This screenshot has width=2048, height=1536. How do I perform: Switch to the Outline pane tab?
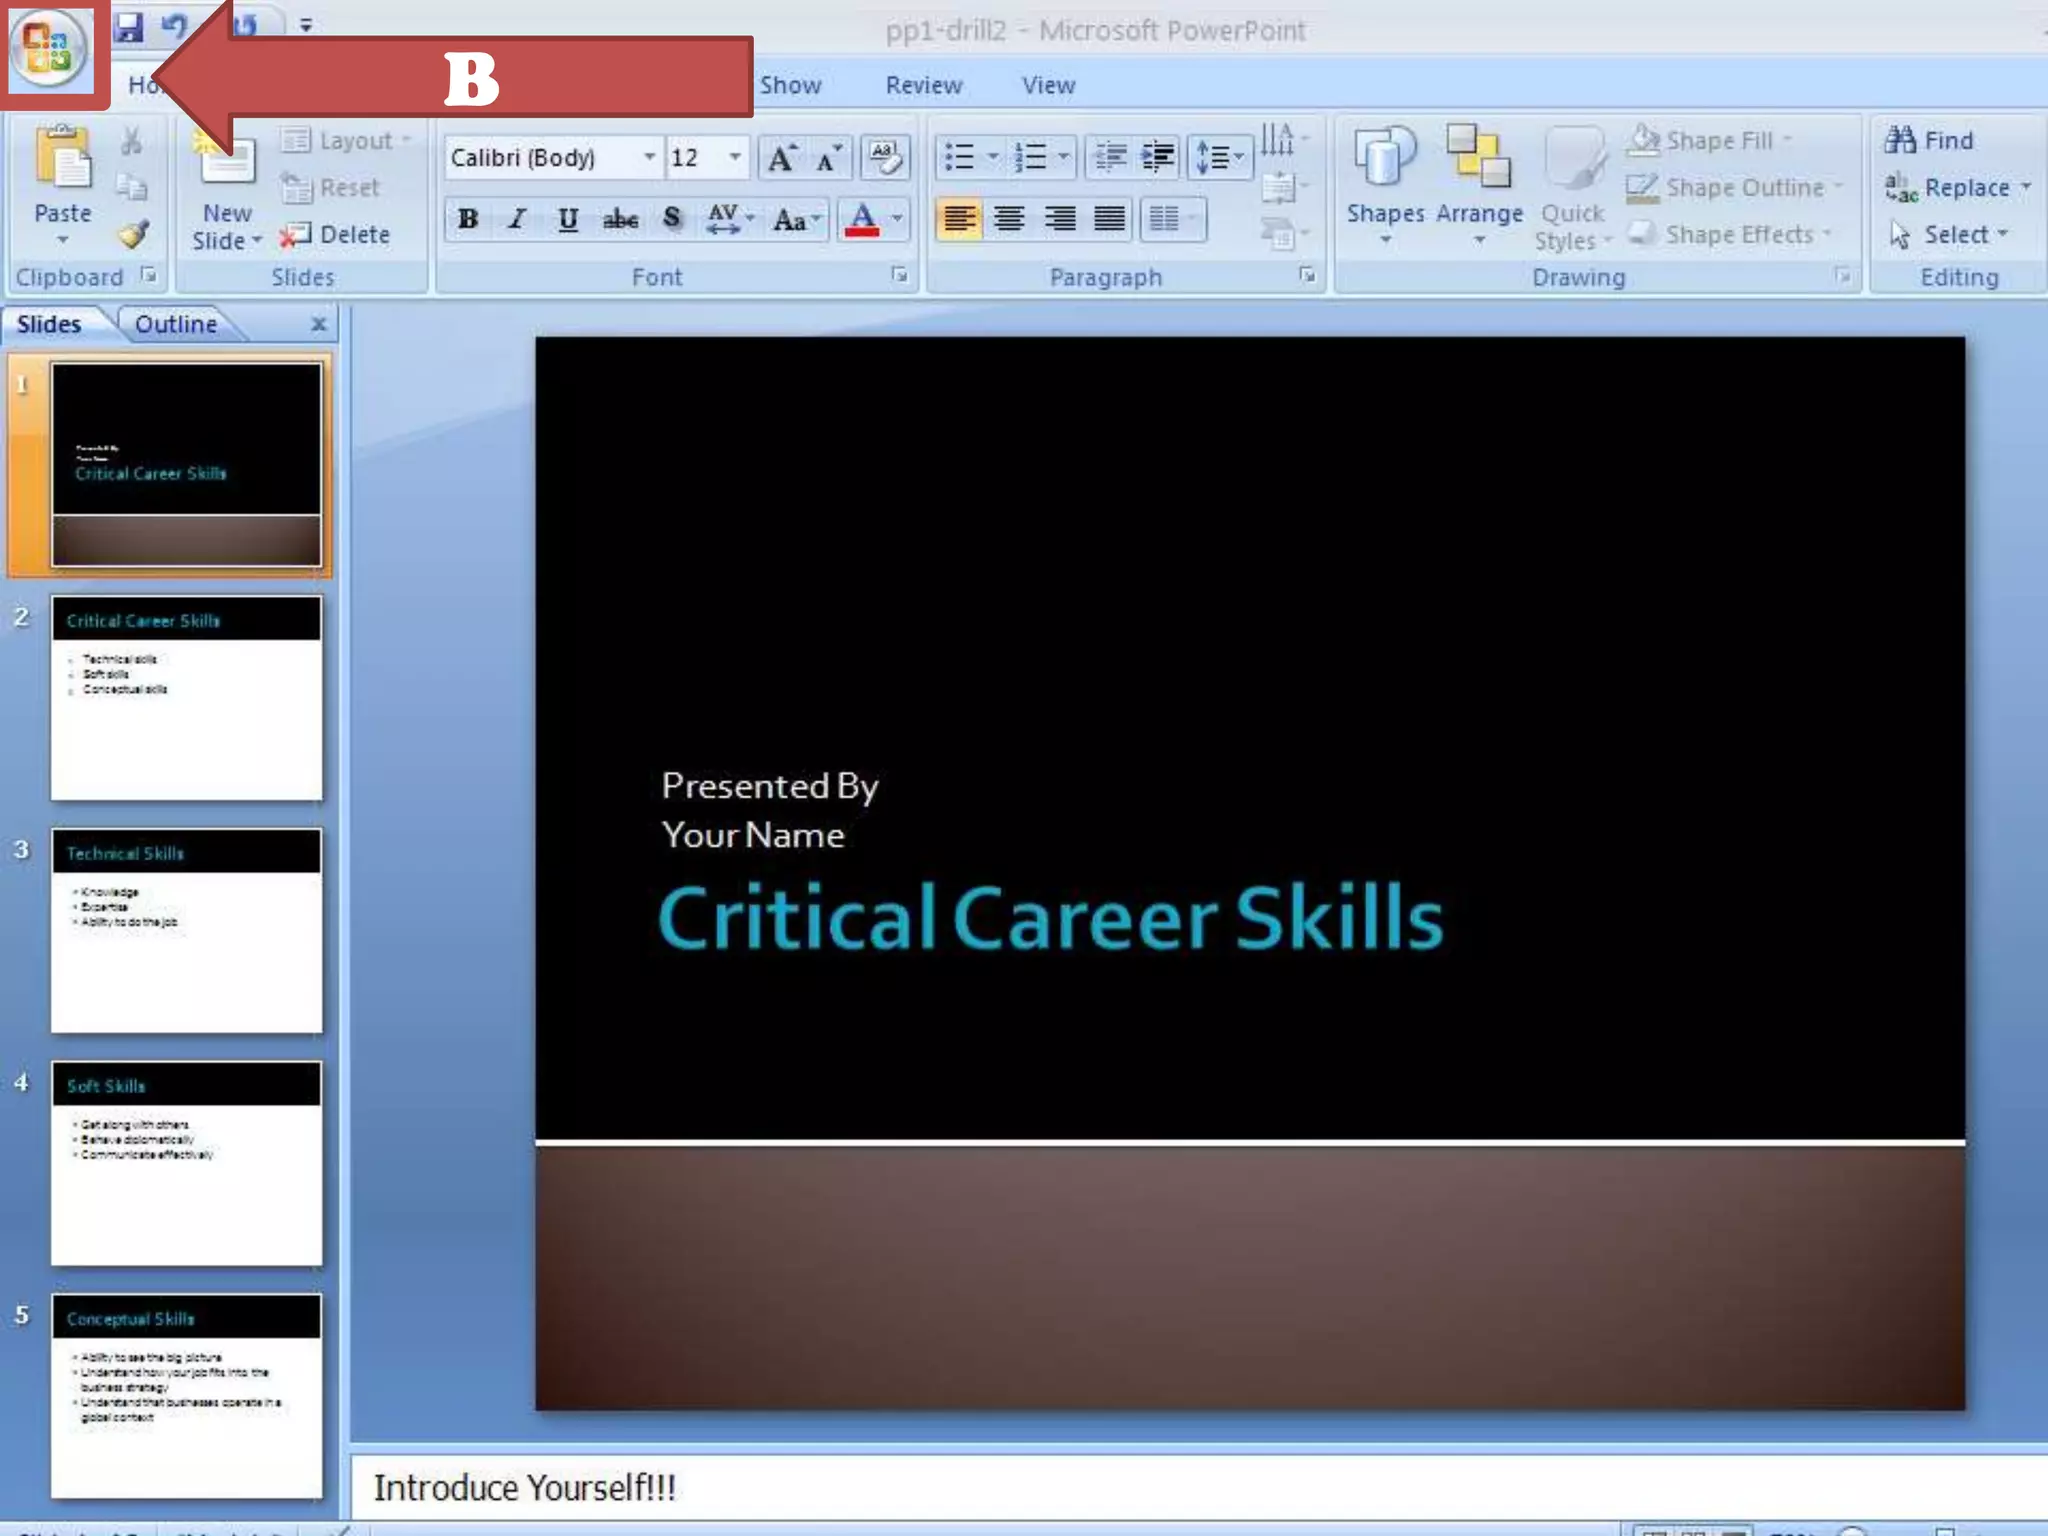tap(176, 324)
